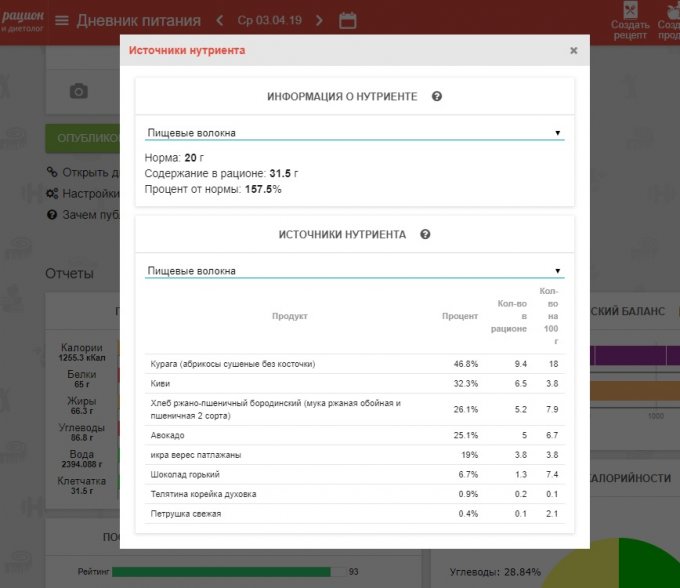Click help icon beside Источники нутриента heading
This screenshot has height=588, width=680.
[x=425, y=235]
